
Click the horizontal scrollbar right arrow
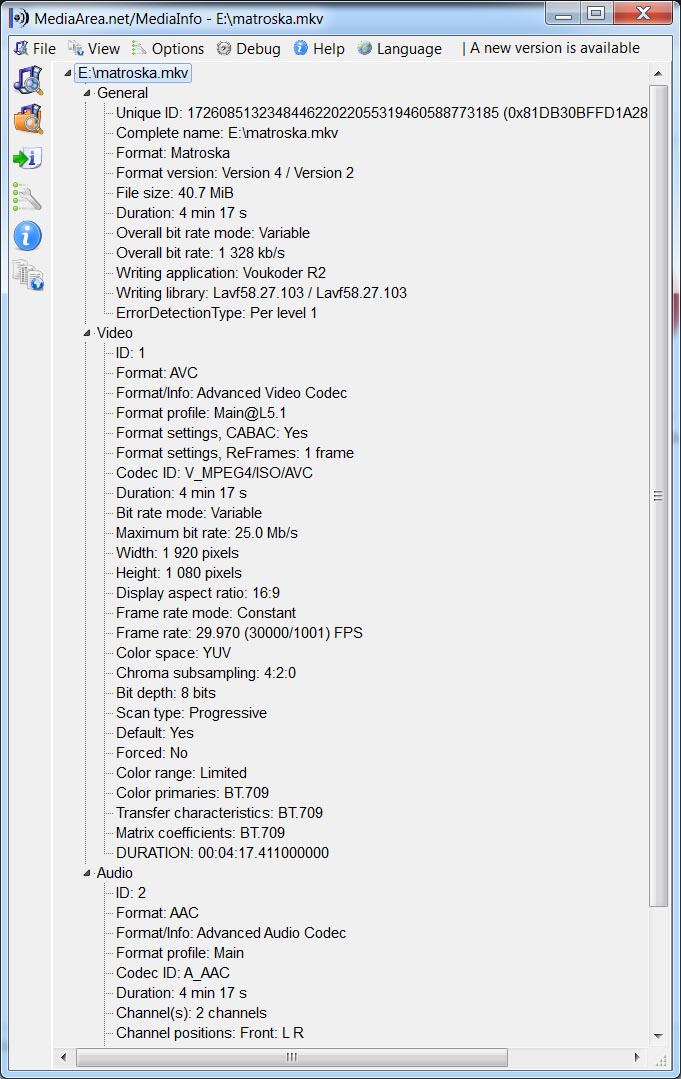click(637, 1057)
